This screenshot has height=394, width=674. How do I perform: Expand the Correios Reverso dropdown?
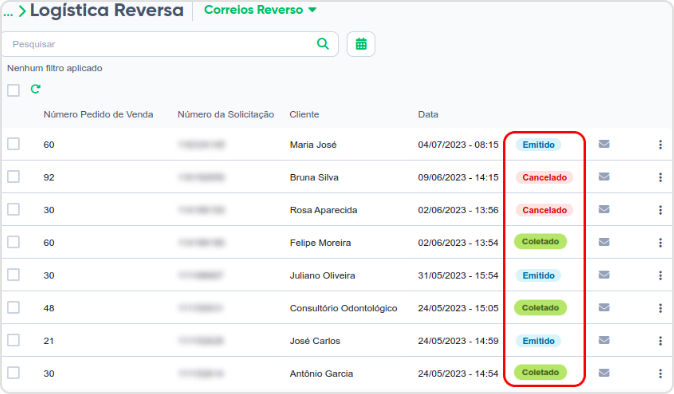pos(260,10)
